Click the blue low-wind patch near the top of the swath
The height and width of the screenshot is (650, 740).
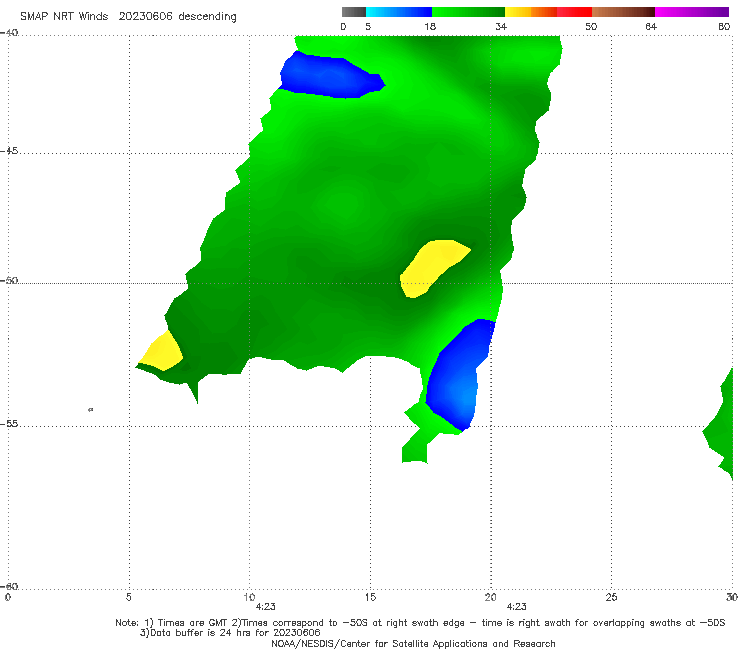pyautogui.click(x=330, y=76)
